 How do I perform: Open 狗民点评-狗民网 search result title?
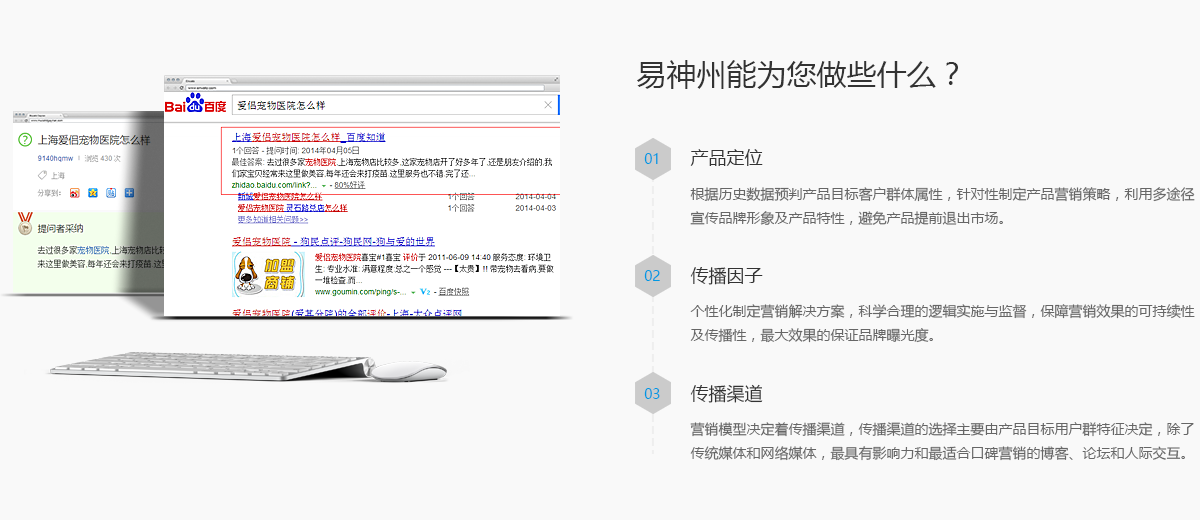click(333, 241)
